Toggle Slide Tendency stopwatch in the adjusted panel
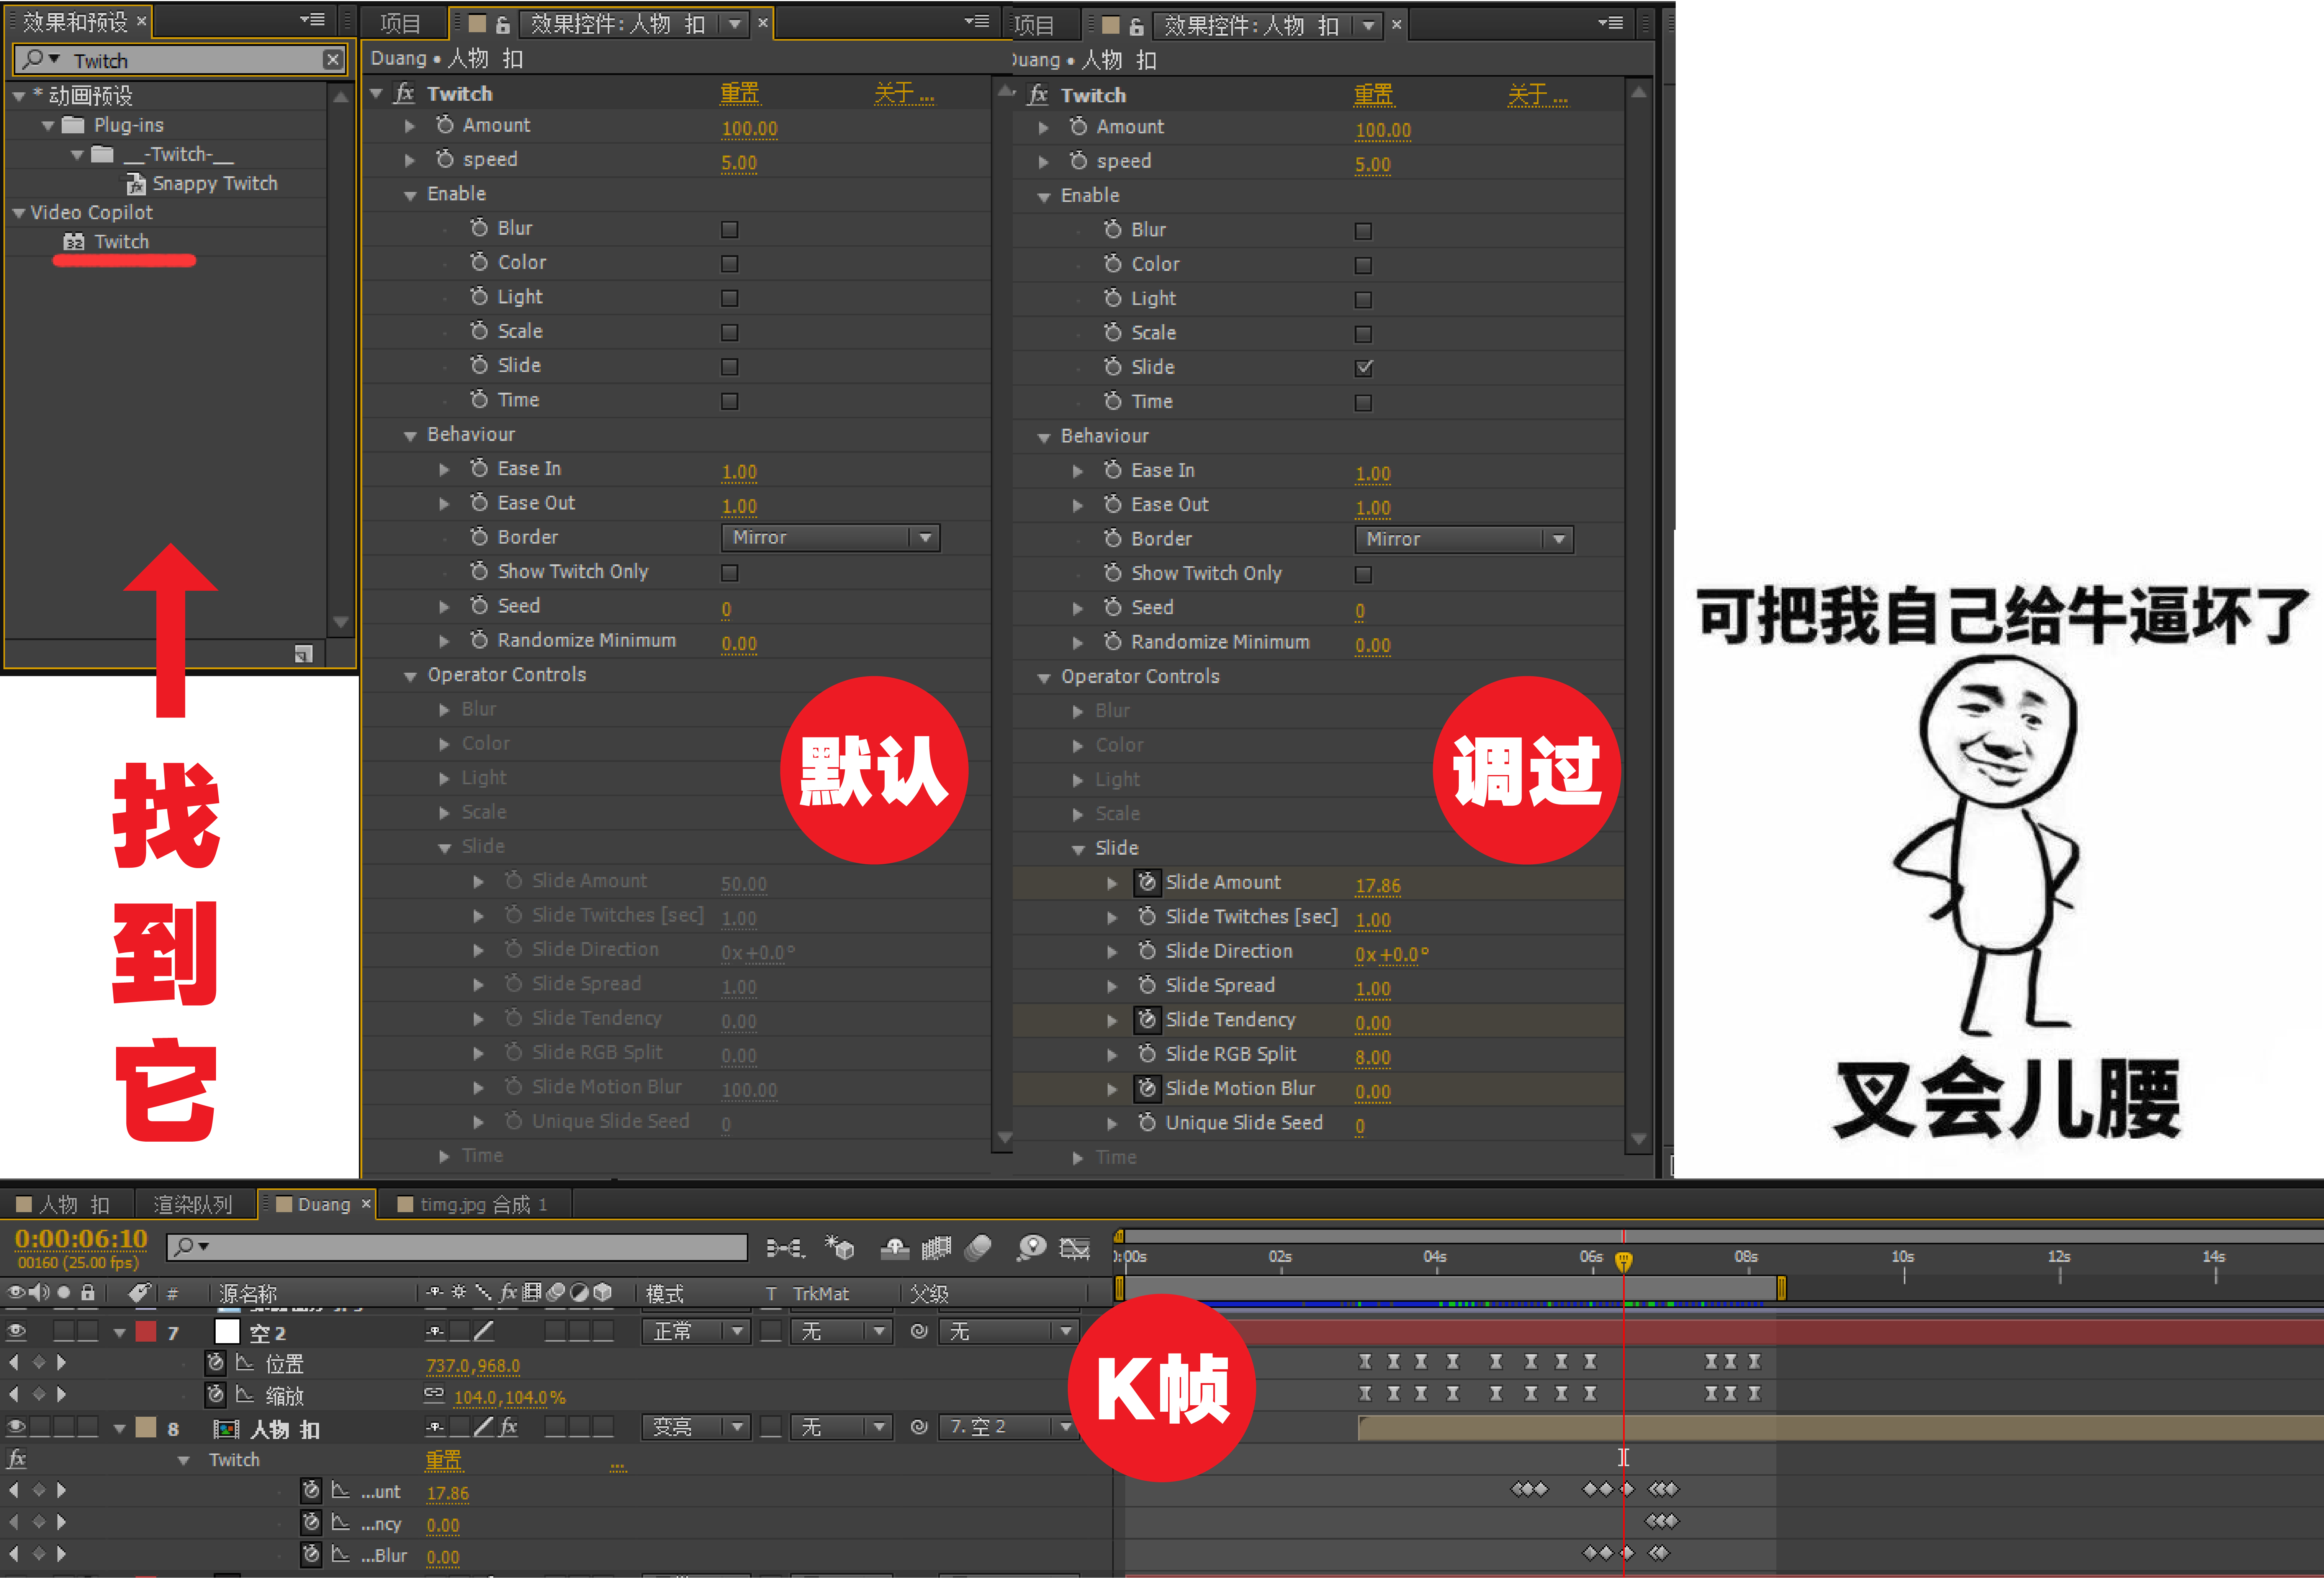 click(x=1147, y=1019)
